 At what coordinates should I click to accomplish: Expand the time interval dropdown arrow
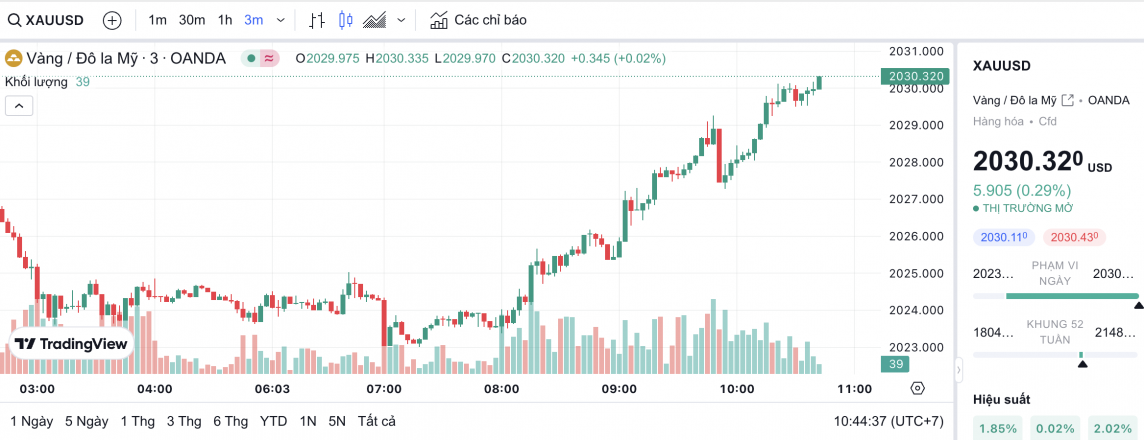click(280, 20)
